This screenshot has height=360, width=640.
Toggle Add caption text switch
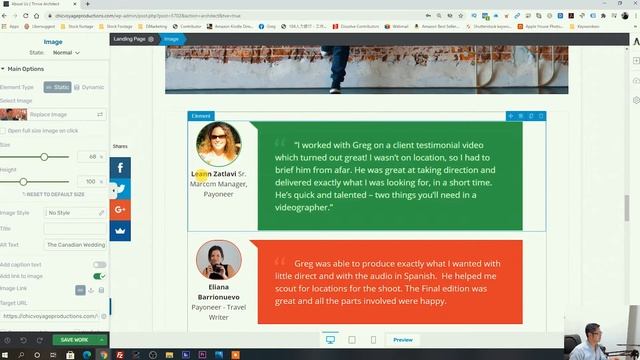(x=99, y=265)
